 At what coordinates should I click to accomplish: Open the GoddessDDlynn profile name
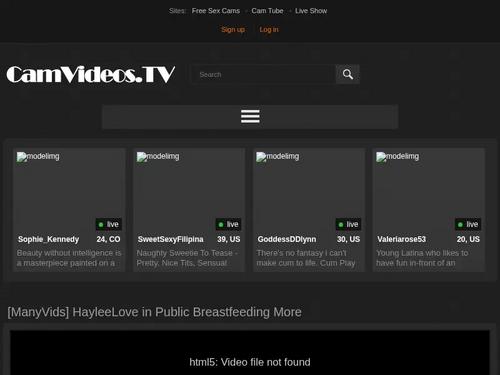(287, 239)
